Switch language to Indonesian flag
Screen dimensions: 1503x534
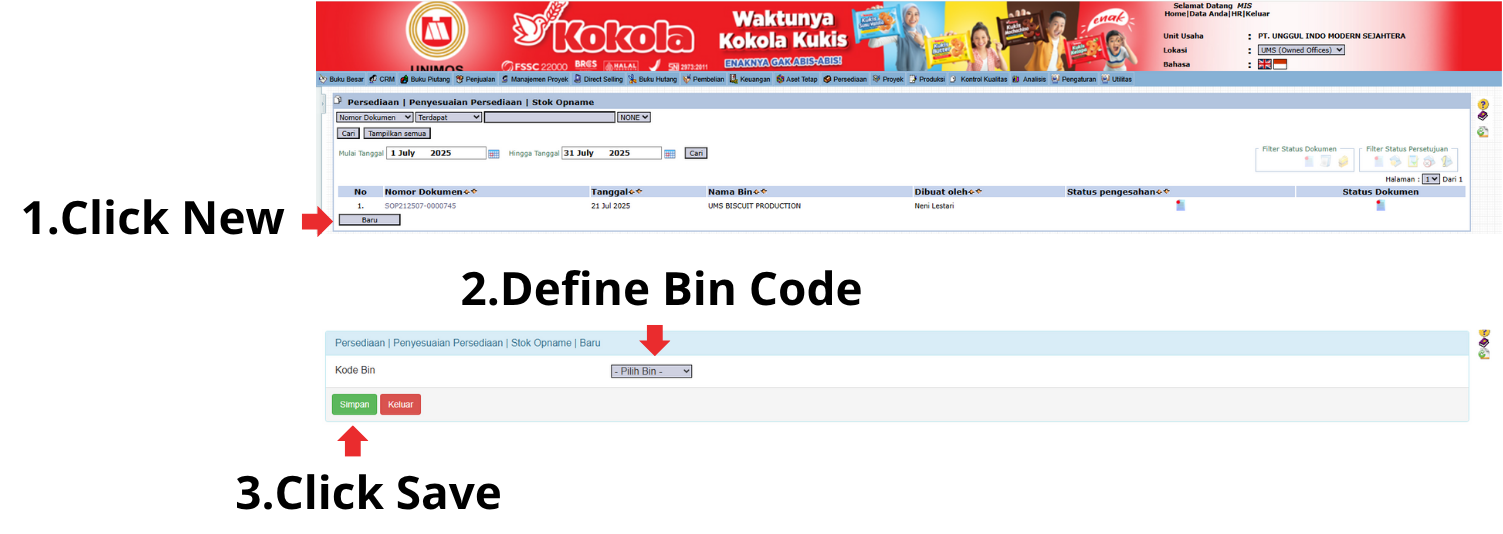pyautogui.click(x=1279, y=64)
